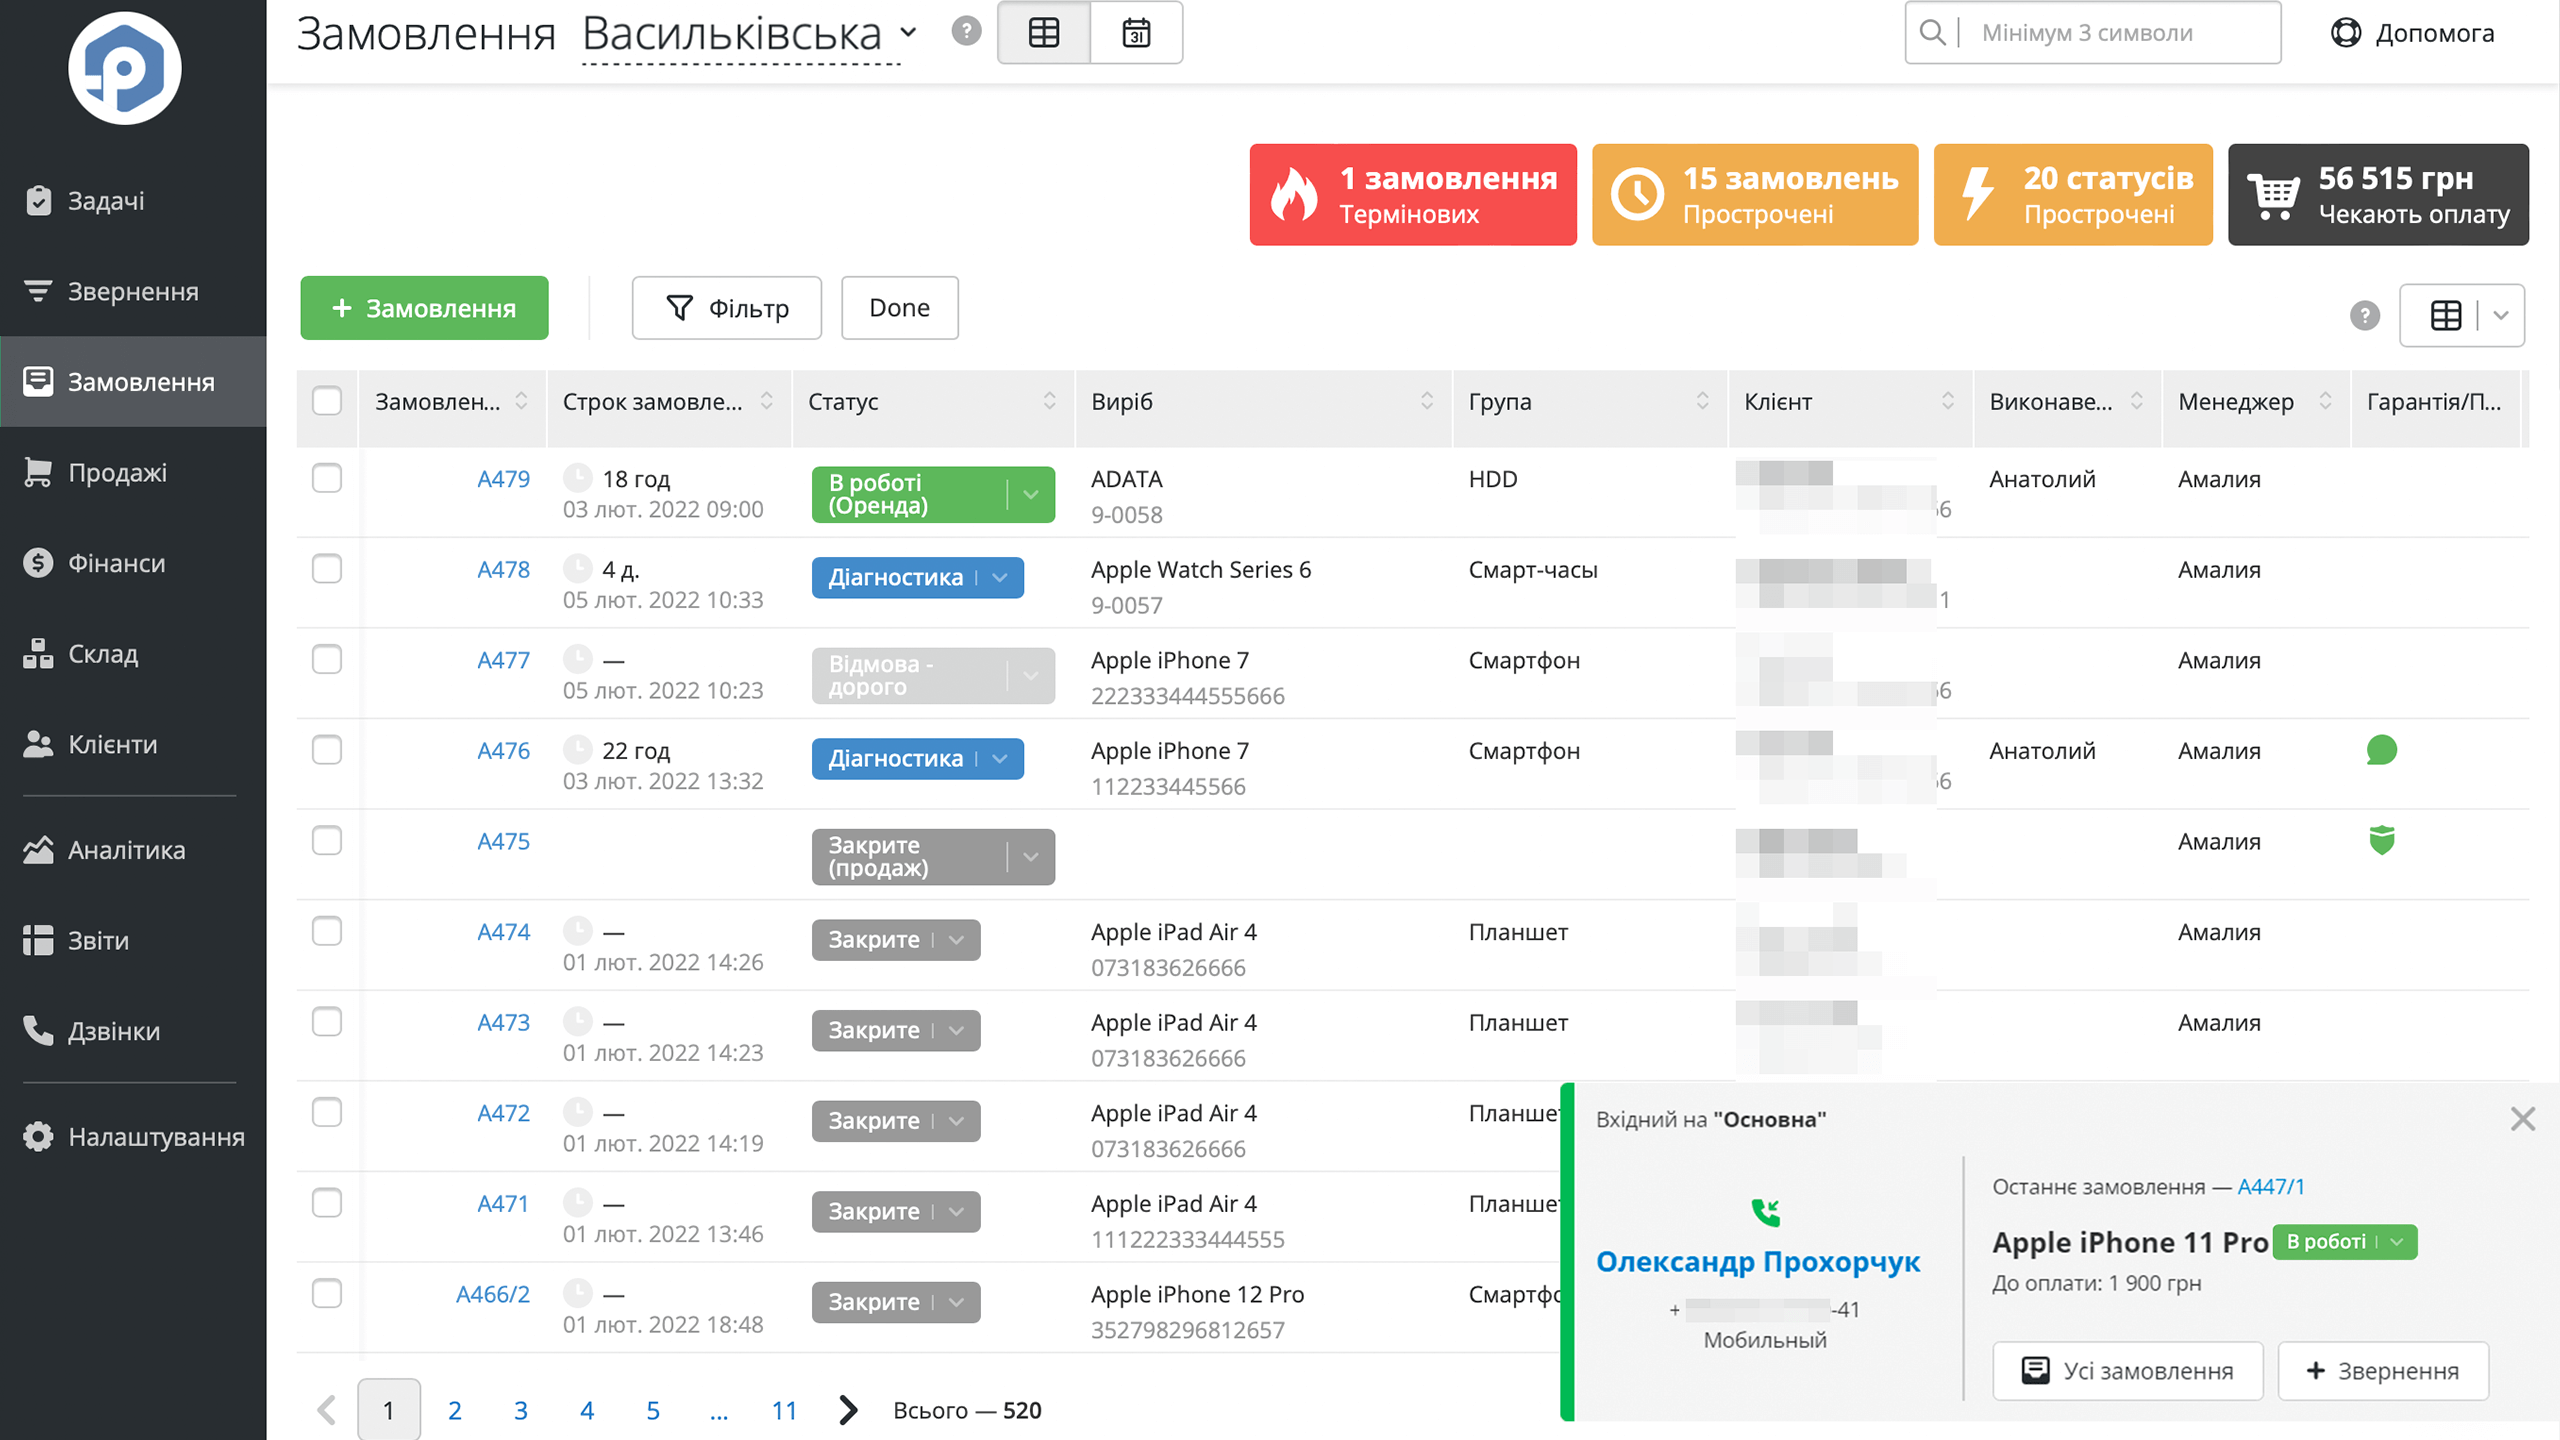Click green shield icon in row A475
2560x1440 pixels.
click(2382, 840)
